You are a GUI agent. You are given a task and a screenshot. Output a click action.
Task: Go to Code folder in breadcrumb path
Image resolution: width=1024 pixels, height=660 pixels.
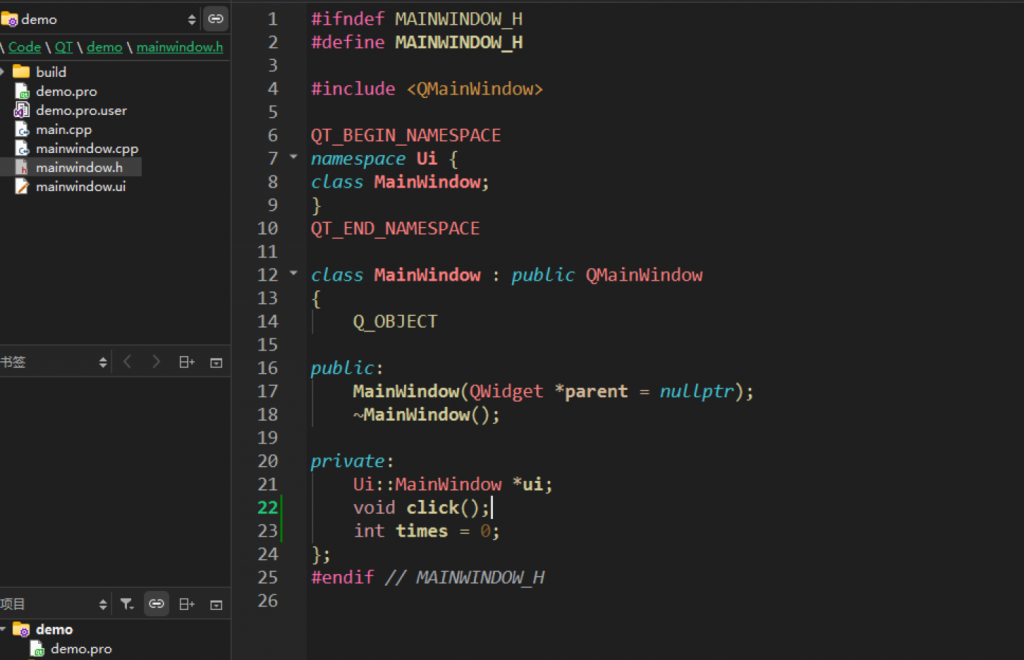[x=25, y=47]
